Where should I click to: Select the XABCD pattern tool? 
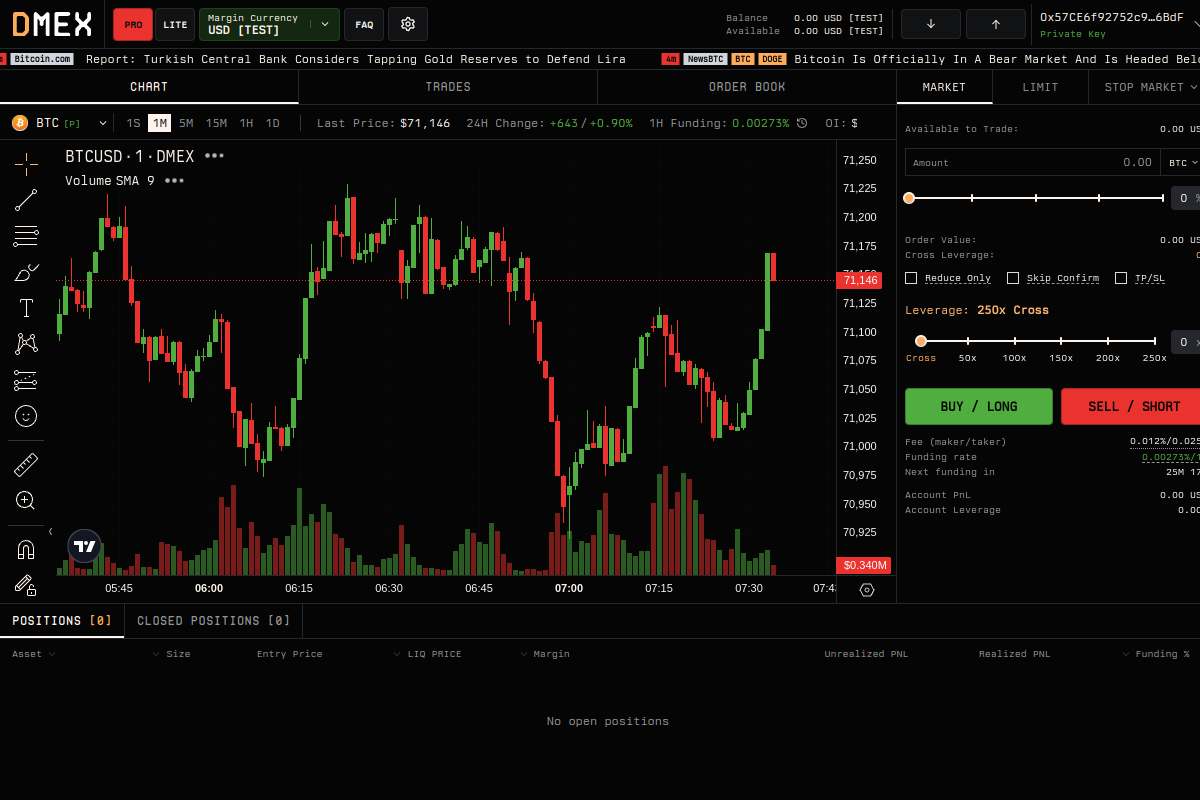(26, 343)
